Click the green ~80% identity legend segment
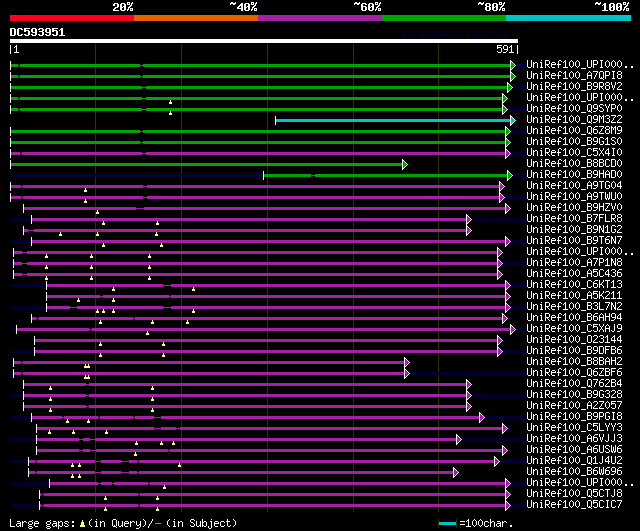Screen dimensions: 640x531 click(x=444, y=18)
